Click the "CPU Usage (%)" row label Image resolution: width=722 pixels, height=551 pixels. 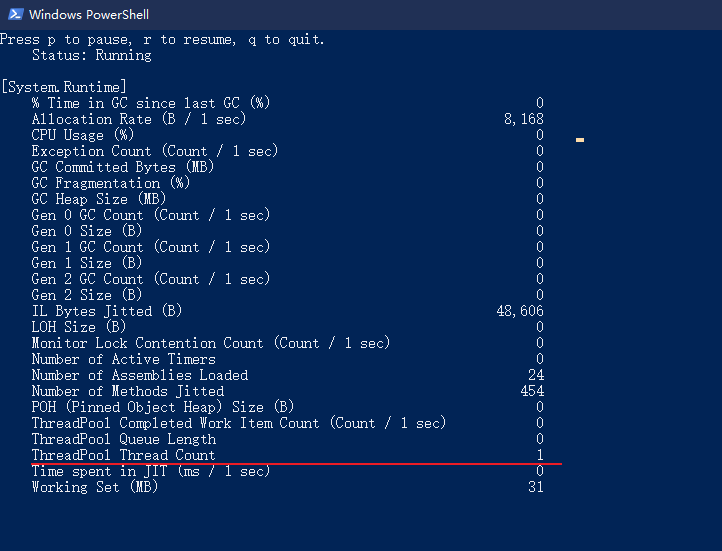tap(82, 135)
